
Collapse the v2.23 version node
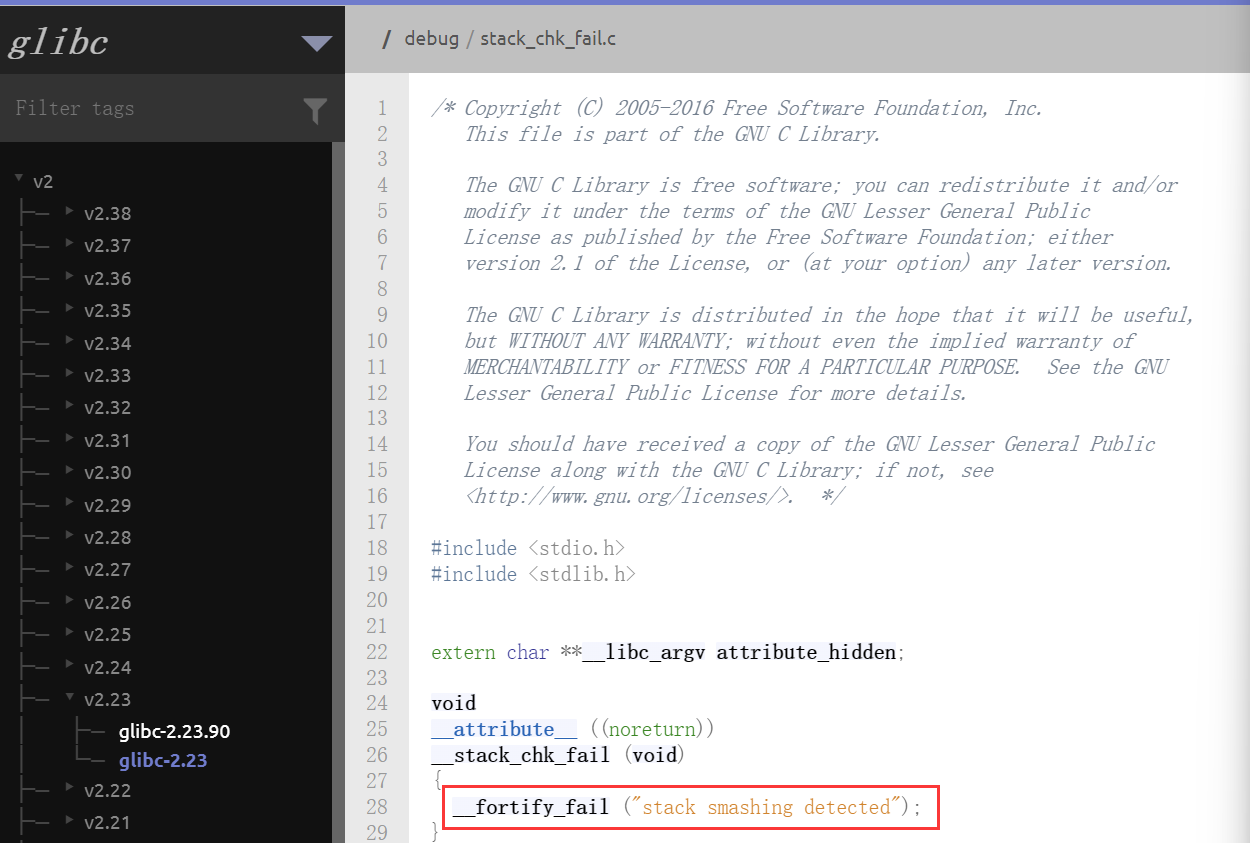click(x=69, y=698)
